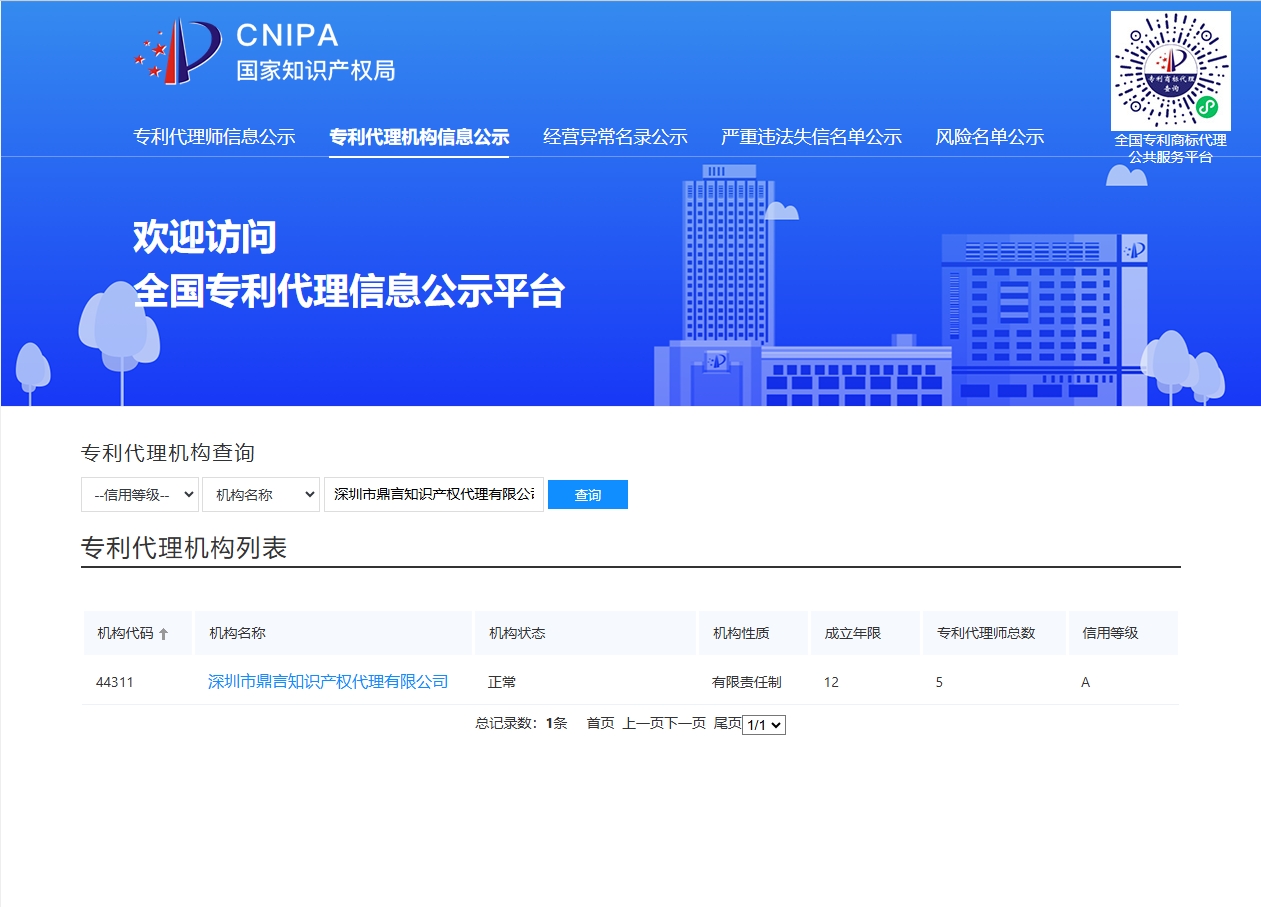Screen dimensions: 1261x907
Task: Click the CNIPA emblem logo
Action: coord(178,52)
